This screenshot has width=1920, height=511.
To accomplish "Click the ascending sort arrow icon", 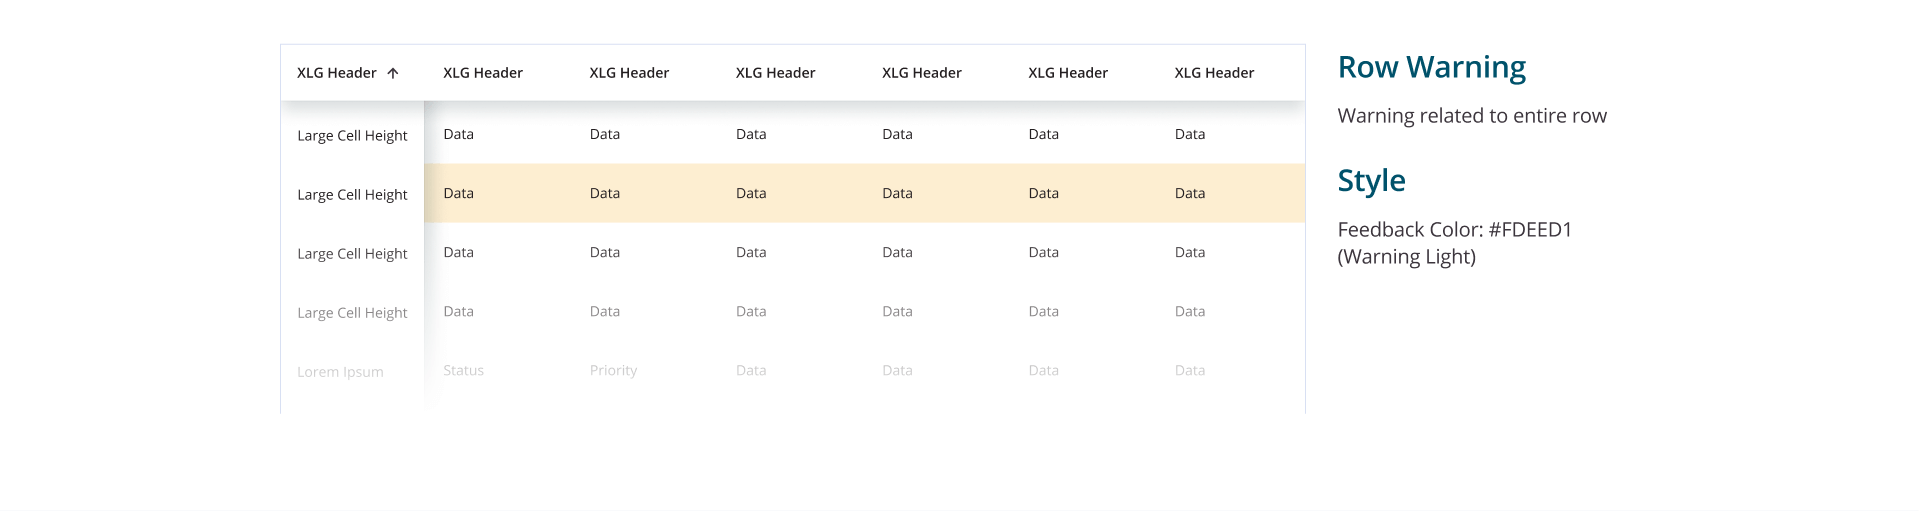I will (x=393, y=73).
